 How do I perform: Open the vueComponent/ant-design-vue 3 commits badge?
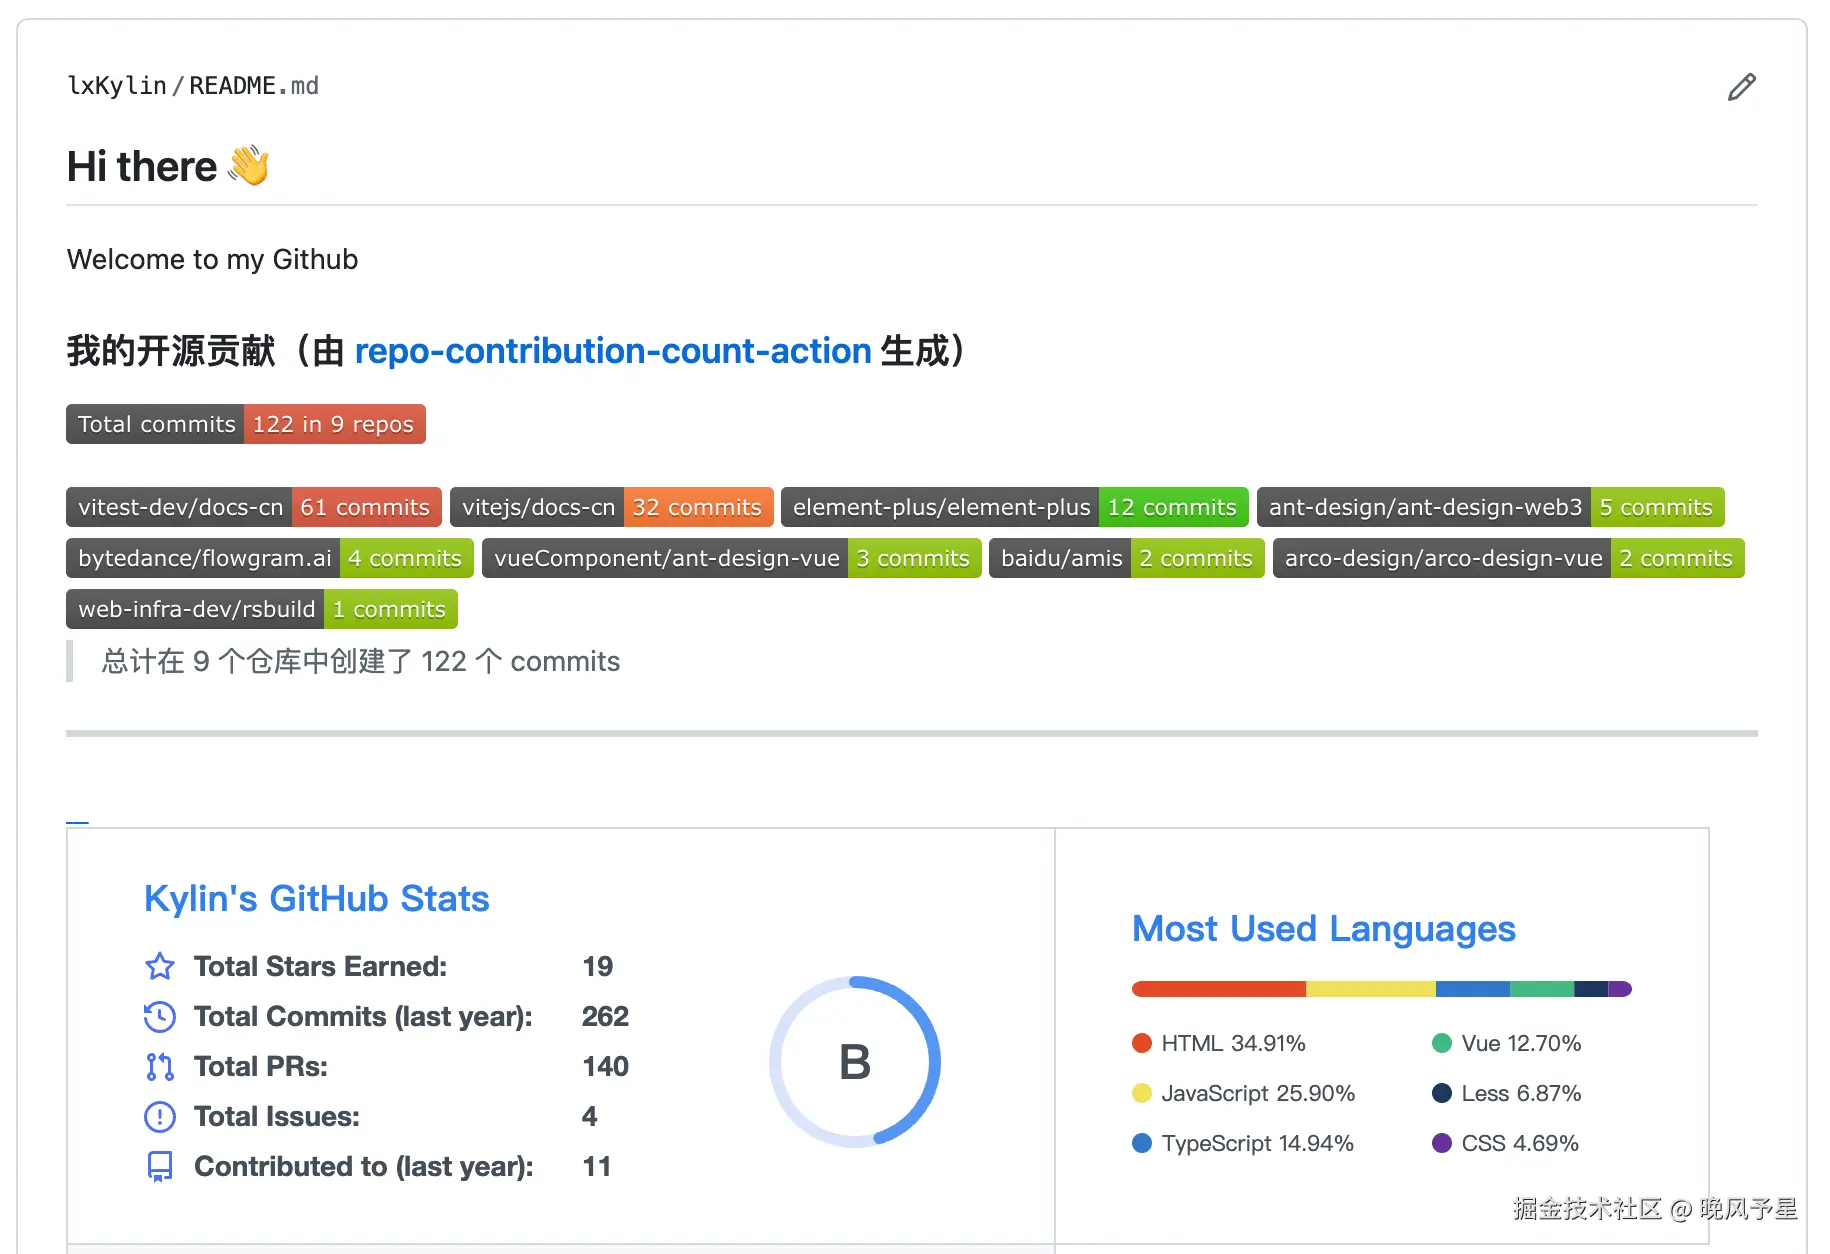[x=732, y=558]
